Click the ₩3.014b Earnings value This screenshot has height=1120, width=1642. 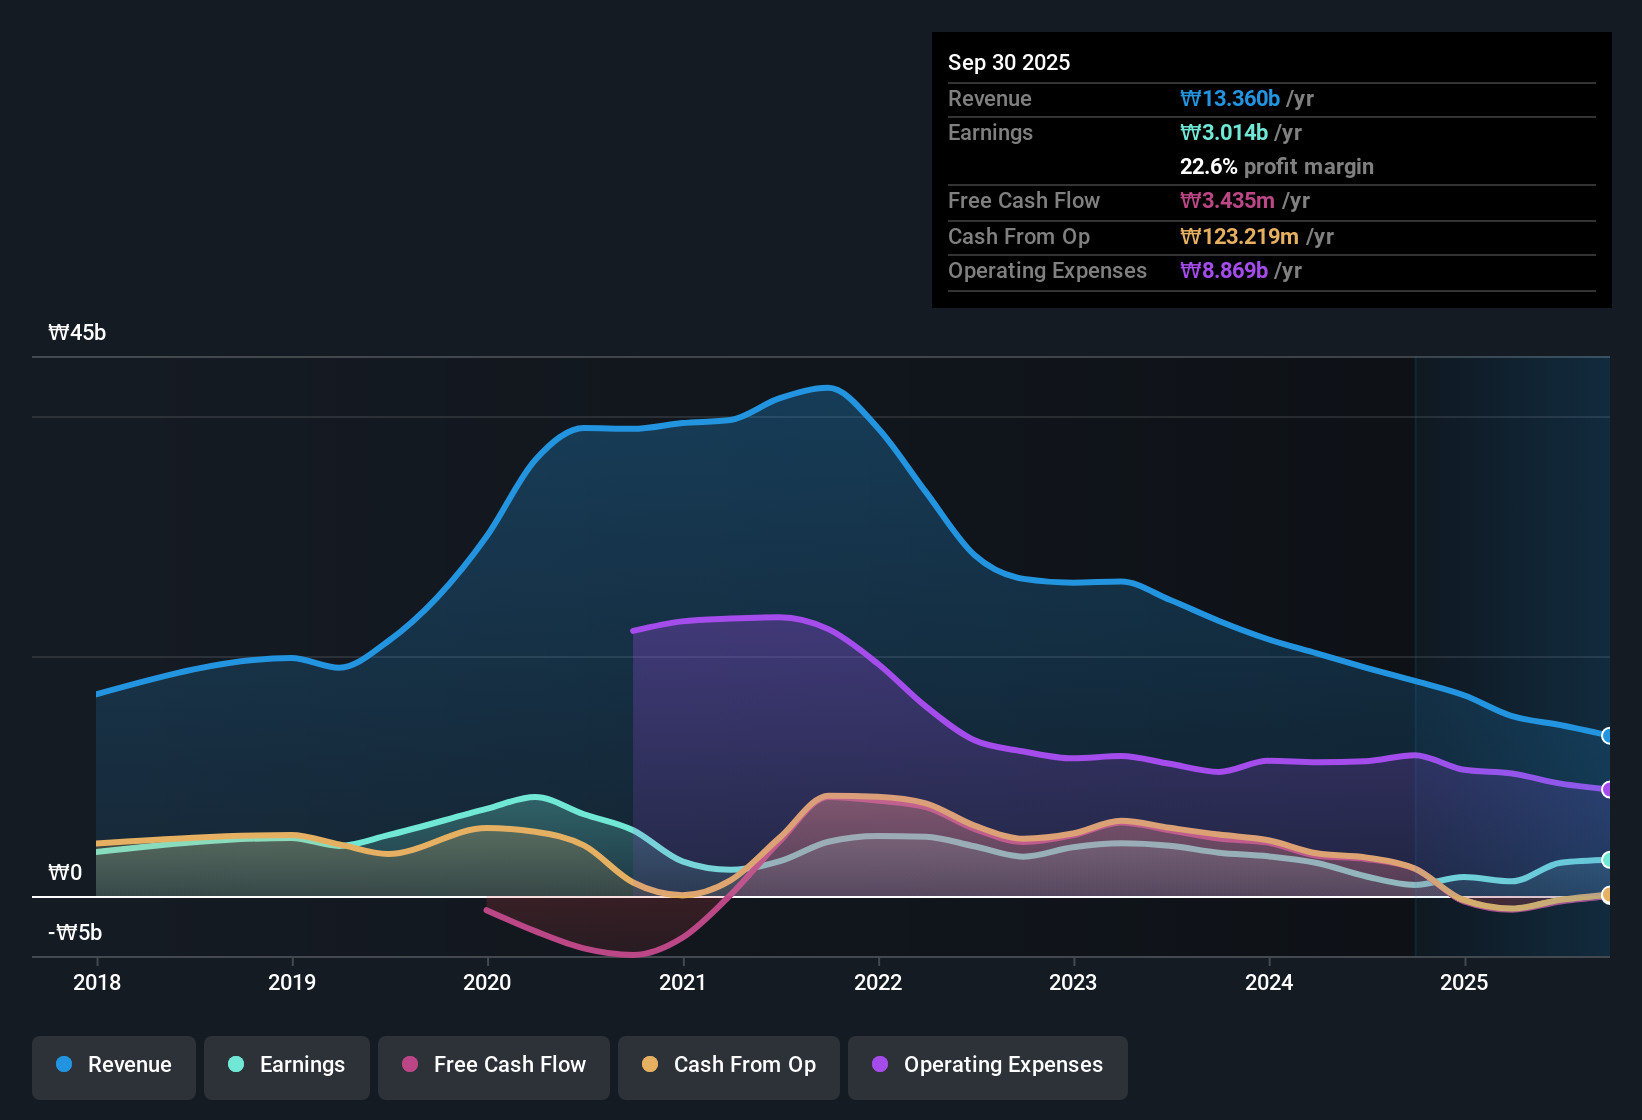pos(1223,132)
